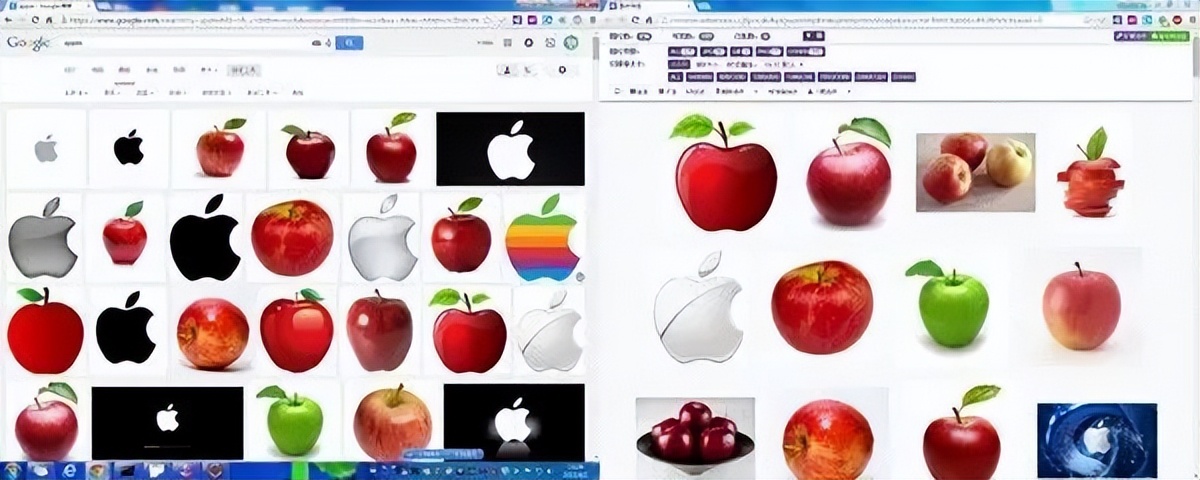Open the large black Apple logo thumbnail, second row
Viewport: 1200px width, 480px height.
pos(205,238)
